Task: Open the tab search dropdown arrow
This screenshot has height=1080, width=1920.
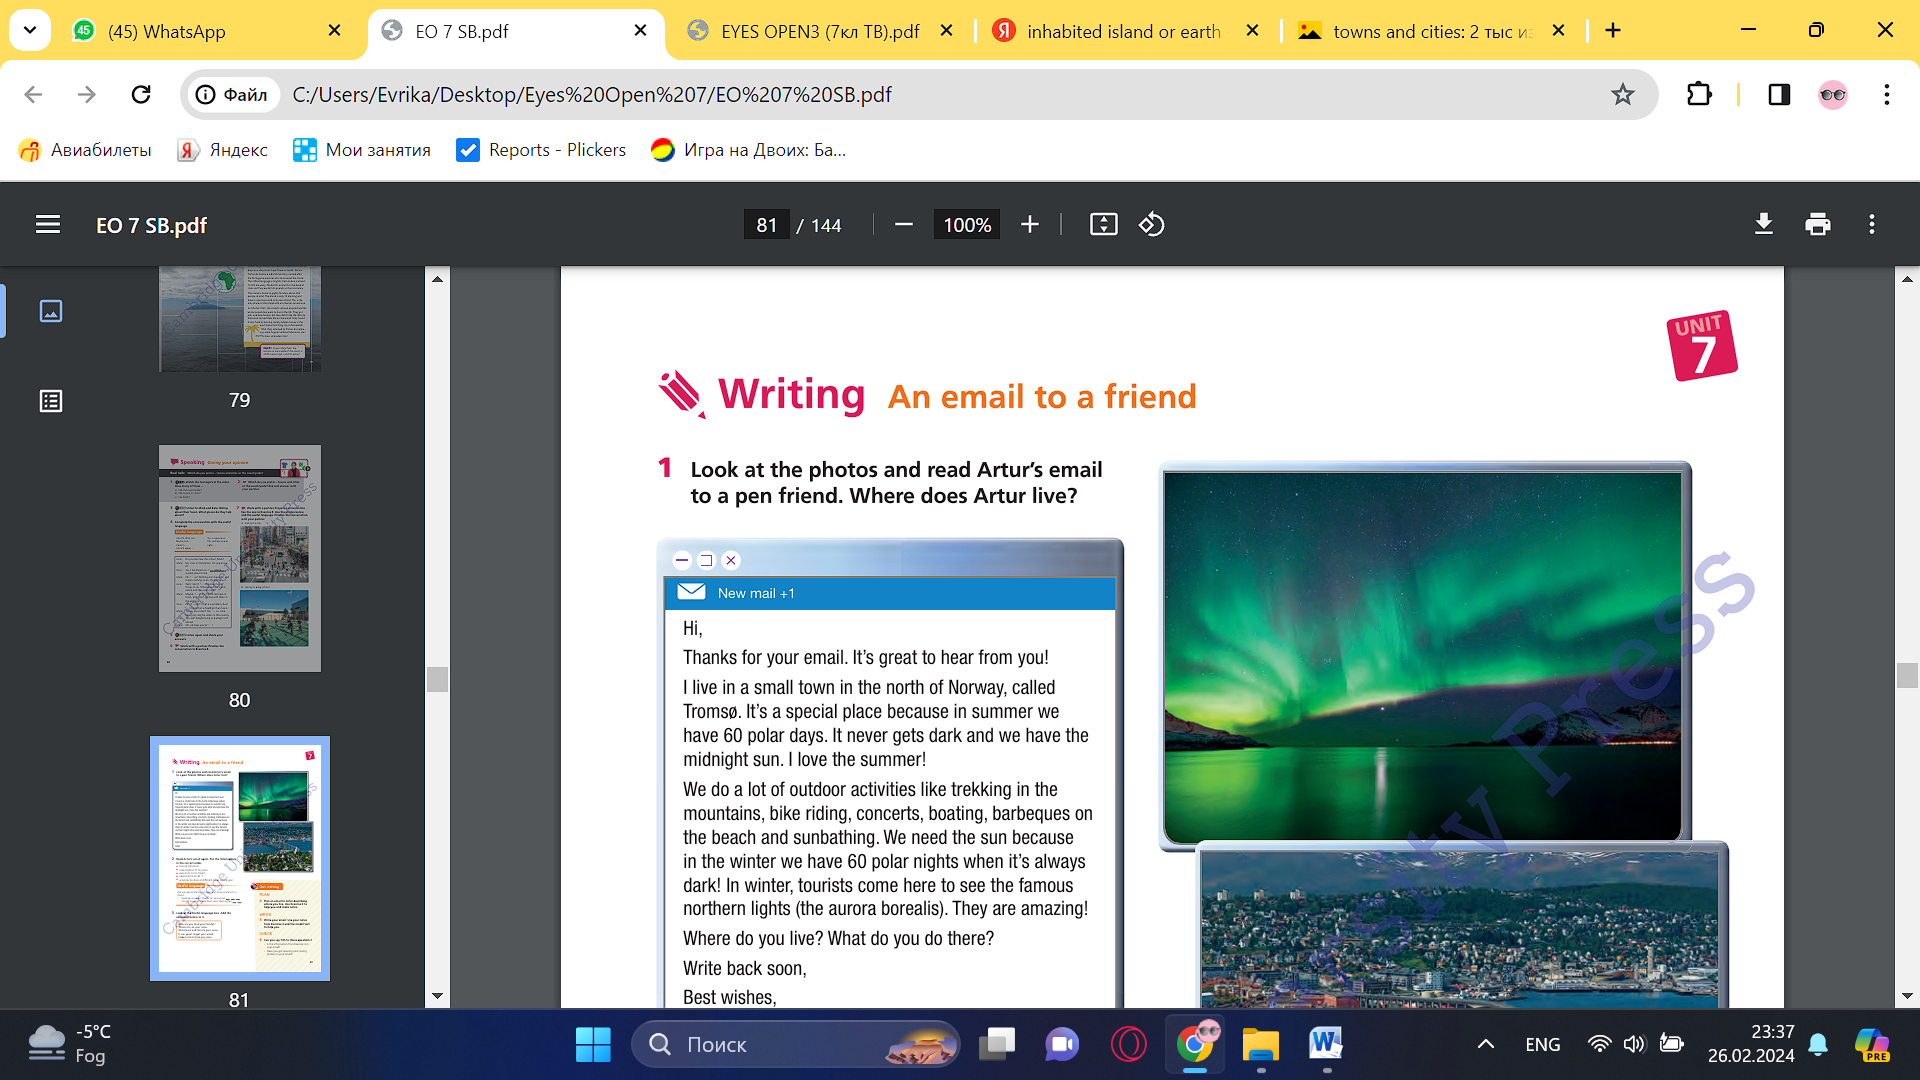Action: pos(30,30)
